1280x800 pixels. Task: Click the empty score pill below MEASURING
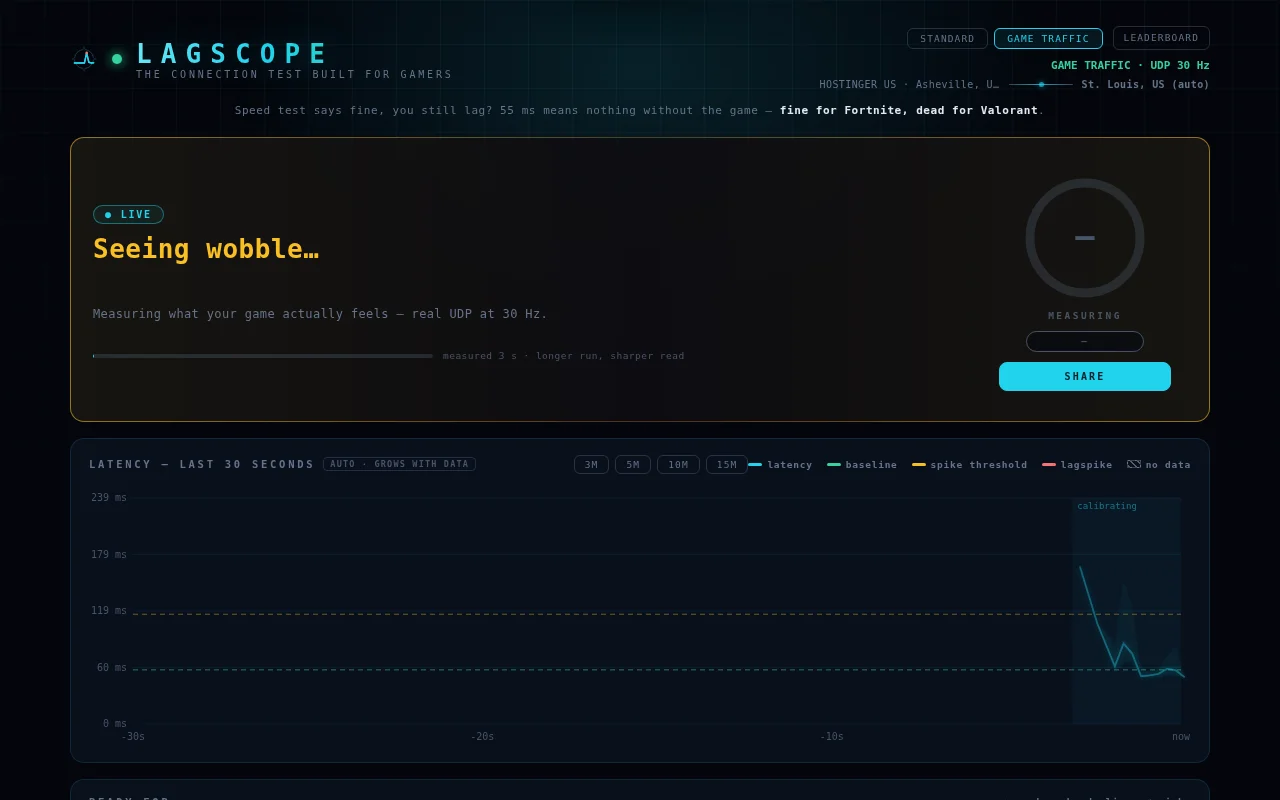[x=1085, y=341]
